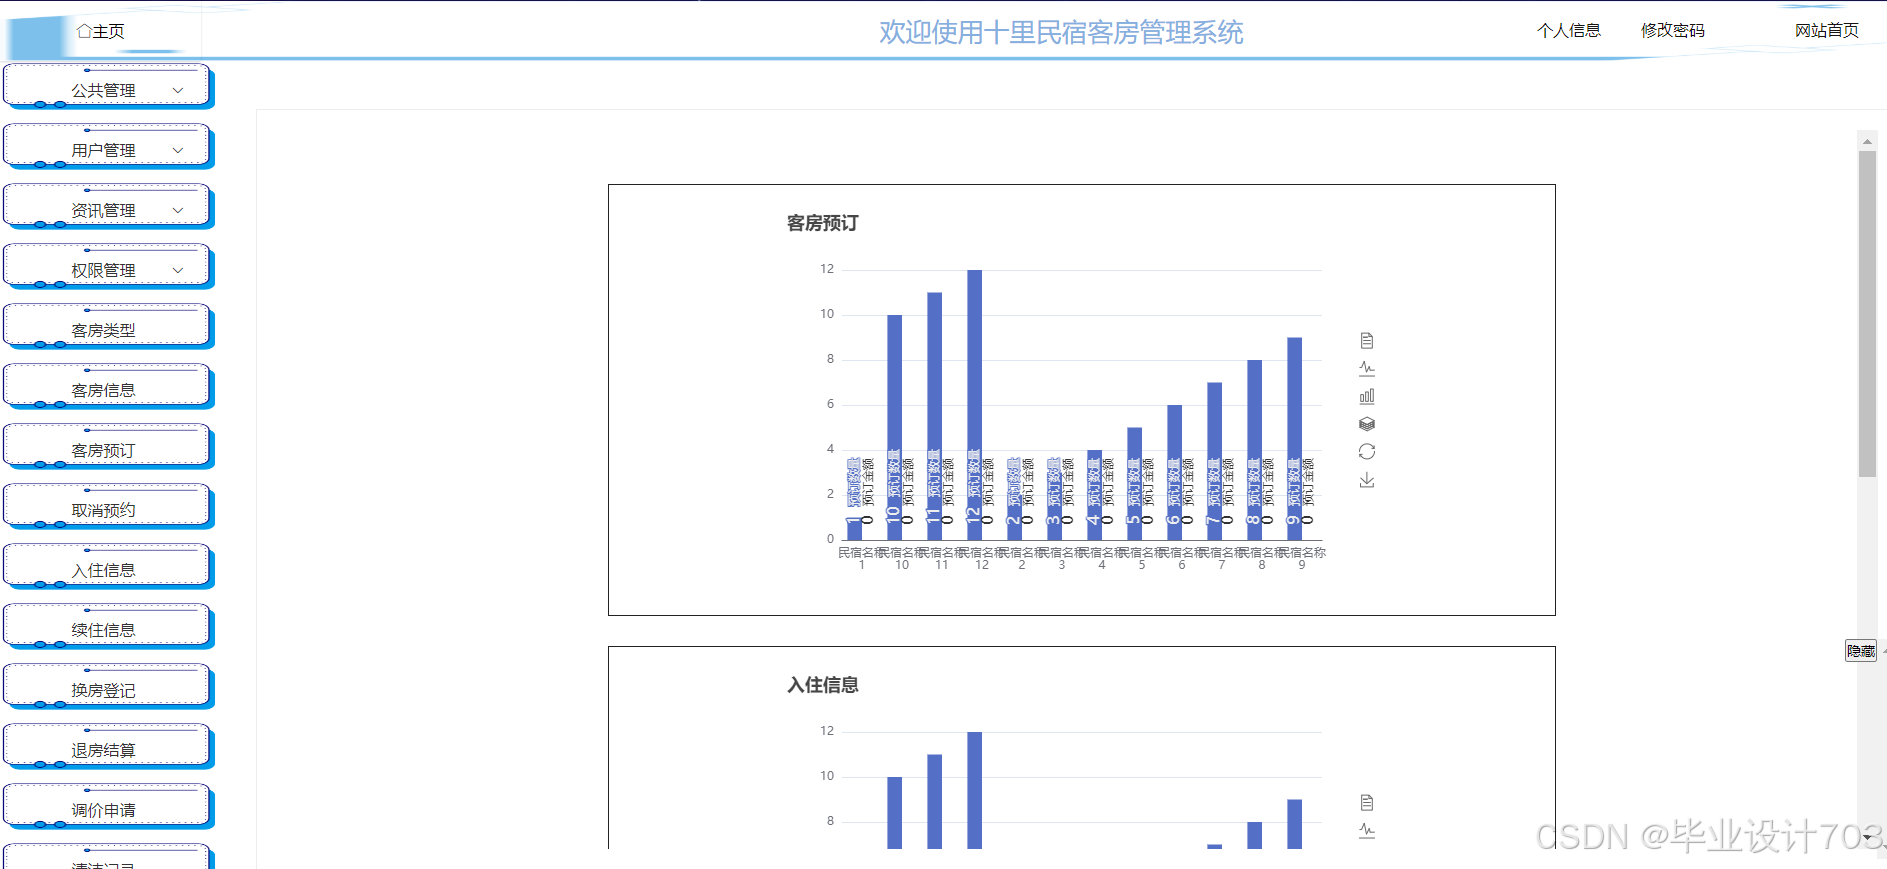Open 客房类型 in sidebar
The image size is (1887, 869).
click(108, 328)
